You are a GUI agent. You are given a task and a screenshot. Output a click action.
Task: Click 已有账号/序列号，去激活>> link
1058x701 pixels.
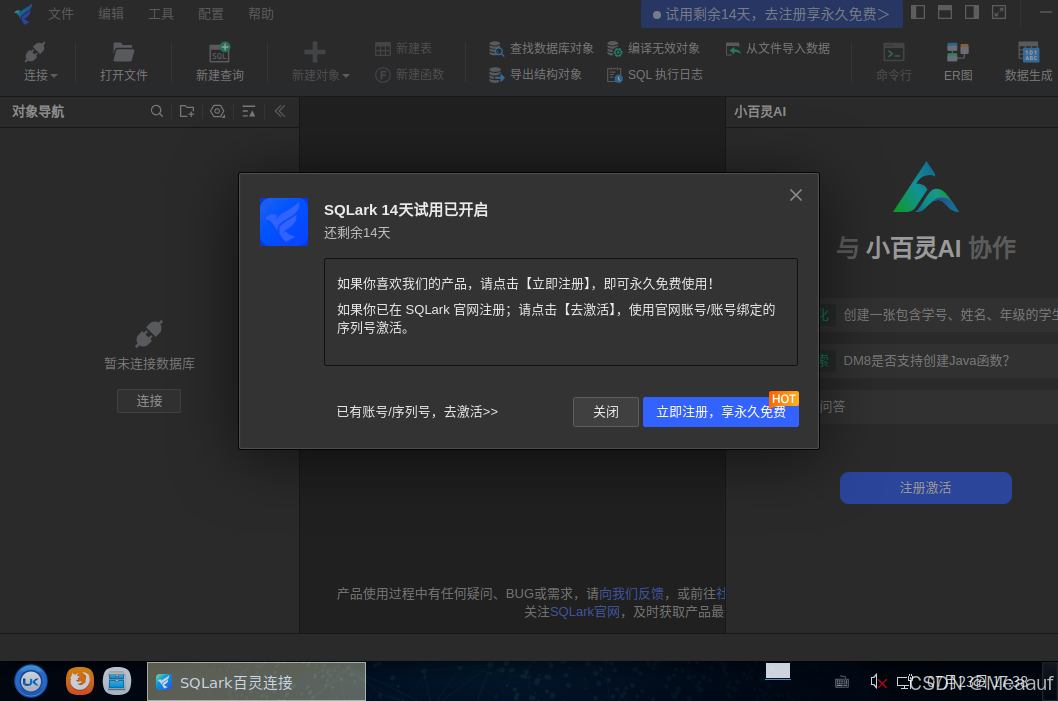[x=417, y=412]
